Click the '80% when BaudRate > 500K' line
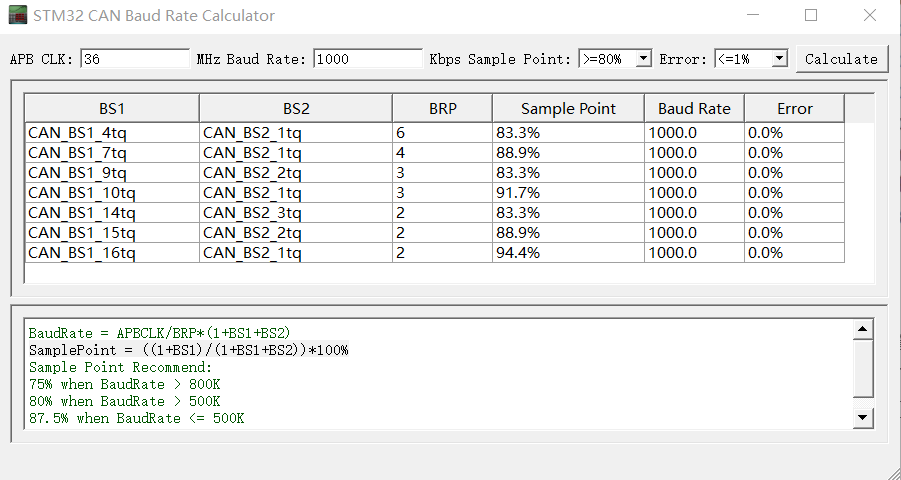Image resolution: width=901 pixels, height=480 pixels. [125, 401]
